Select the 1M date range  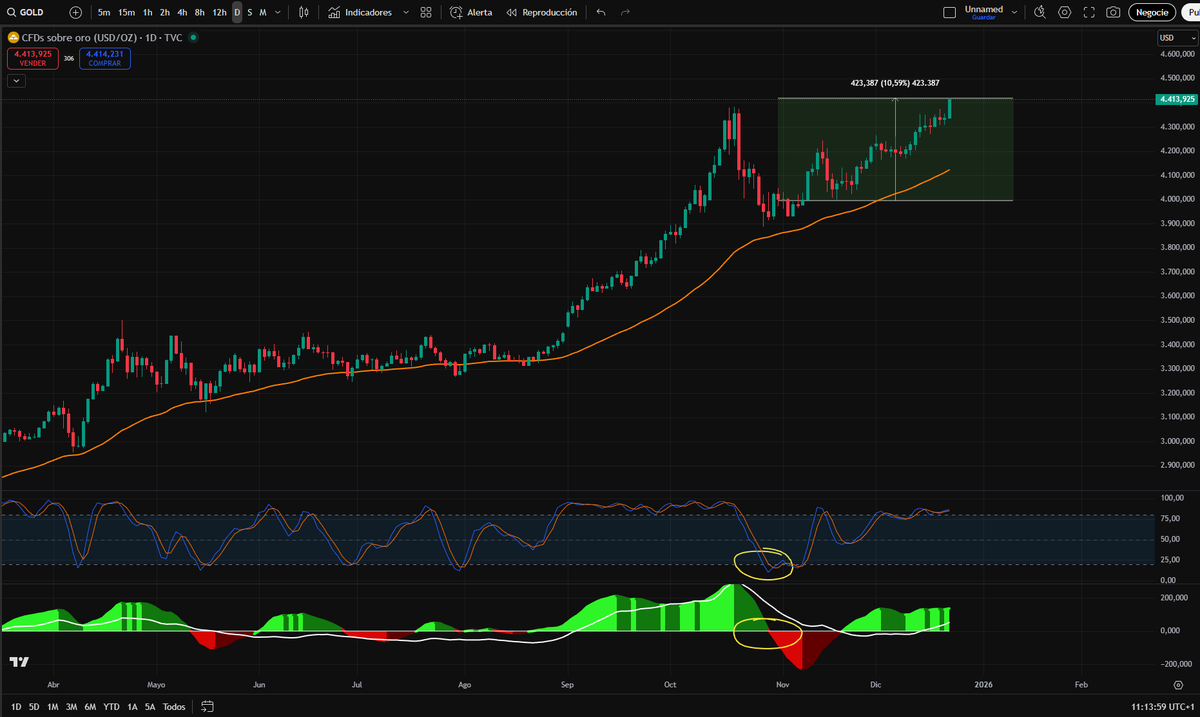tap(52, 707)
